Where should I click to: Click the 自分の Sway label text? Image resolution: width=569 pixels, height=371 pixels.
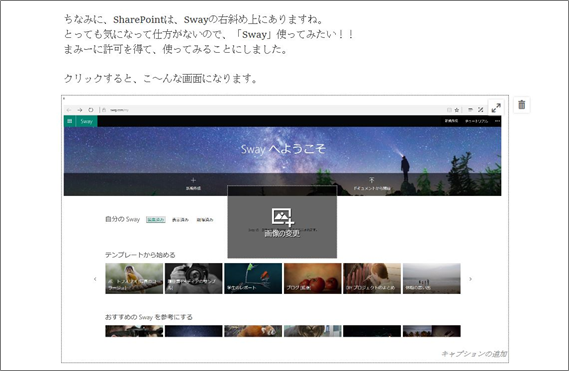coord(122,219)
